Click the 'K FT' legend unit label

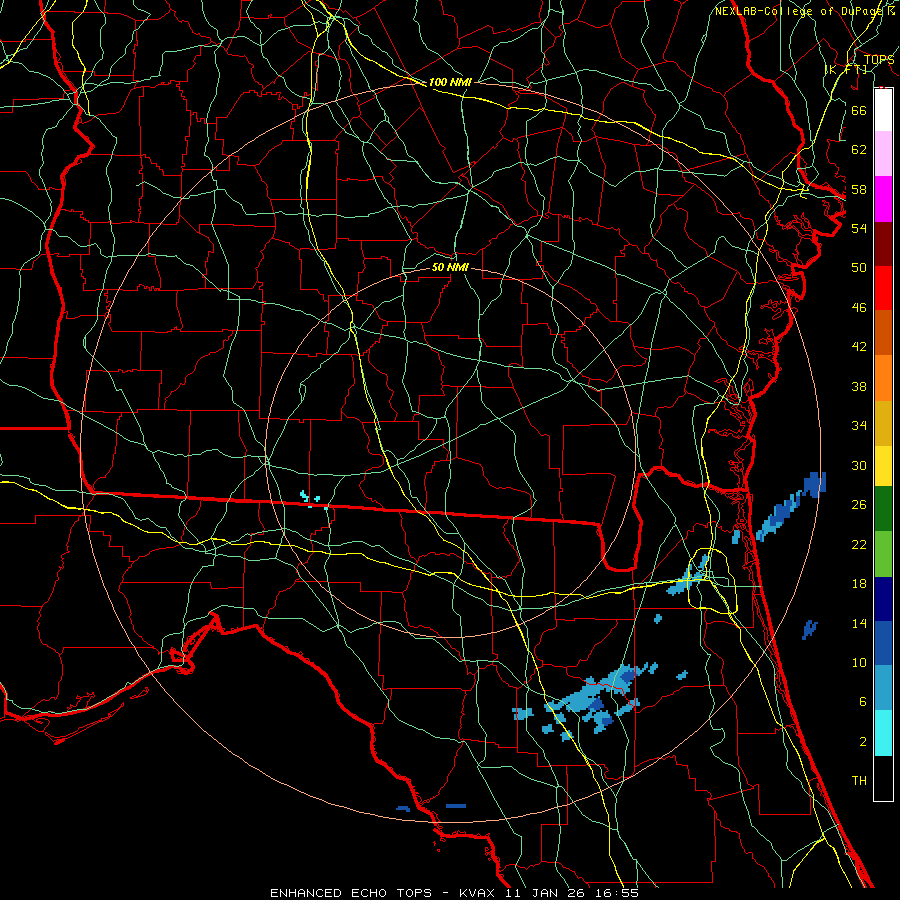pyautogui.click(x=846, y=70)
